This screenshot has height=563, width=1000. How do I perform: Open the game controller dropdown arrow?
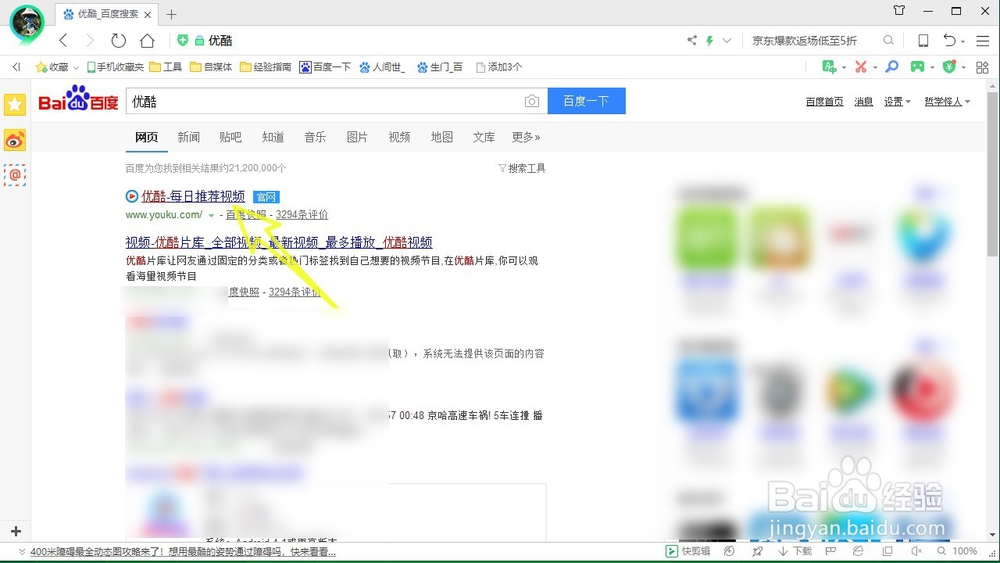click(931, 67)
